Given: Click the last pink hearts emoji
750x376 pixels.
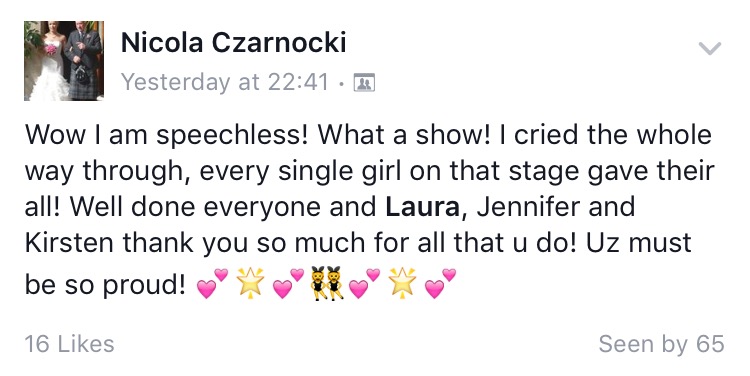Looking at the screenshot, I should (x=441, y=283).
